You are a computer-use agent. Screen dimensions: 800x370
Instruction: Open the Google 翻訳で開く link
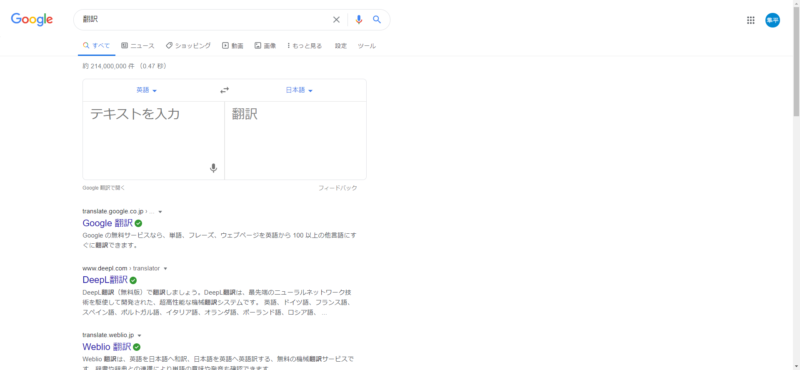104,188
